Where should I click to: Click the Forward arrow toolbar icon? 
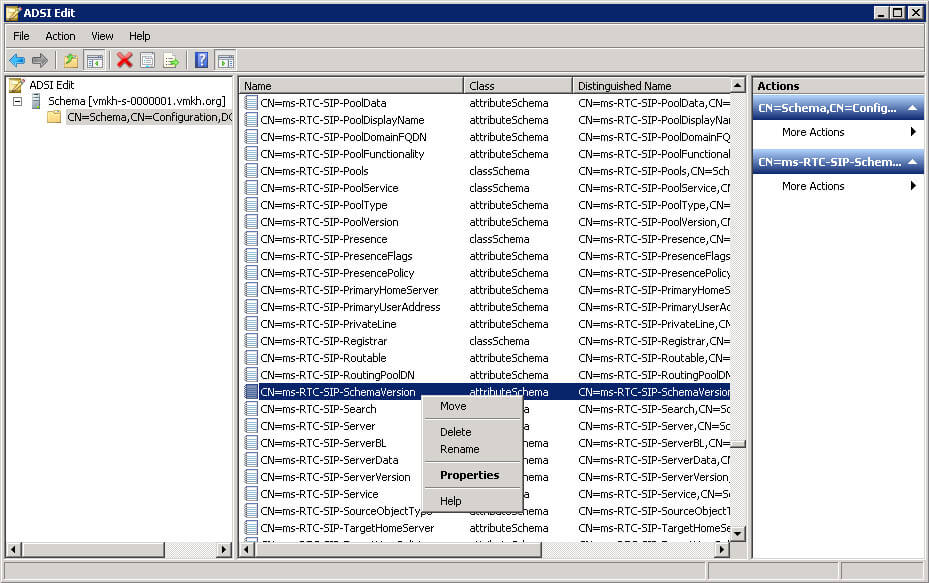[x=40, y=60]
